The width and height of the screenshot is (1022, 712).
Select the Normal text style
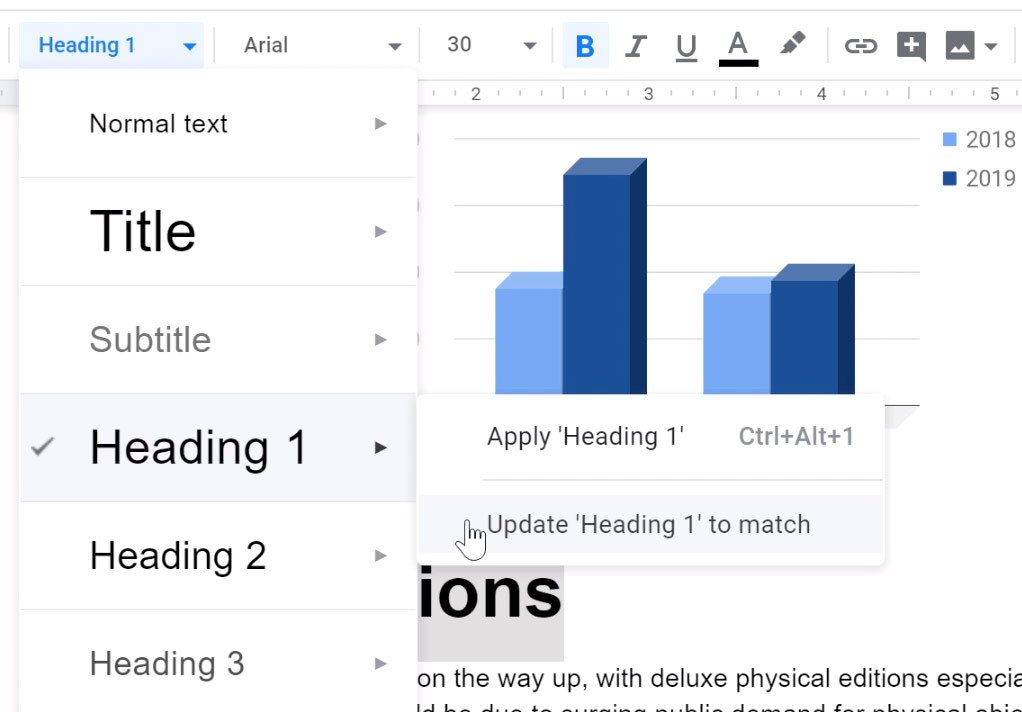click(x=157, y=123)
